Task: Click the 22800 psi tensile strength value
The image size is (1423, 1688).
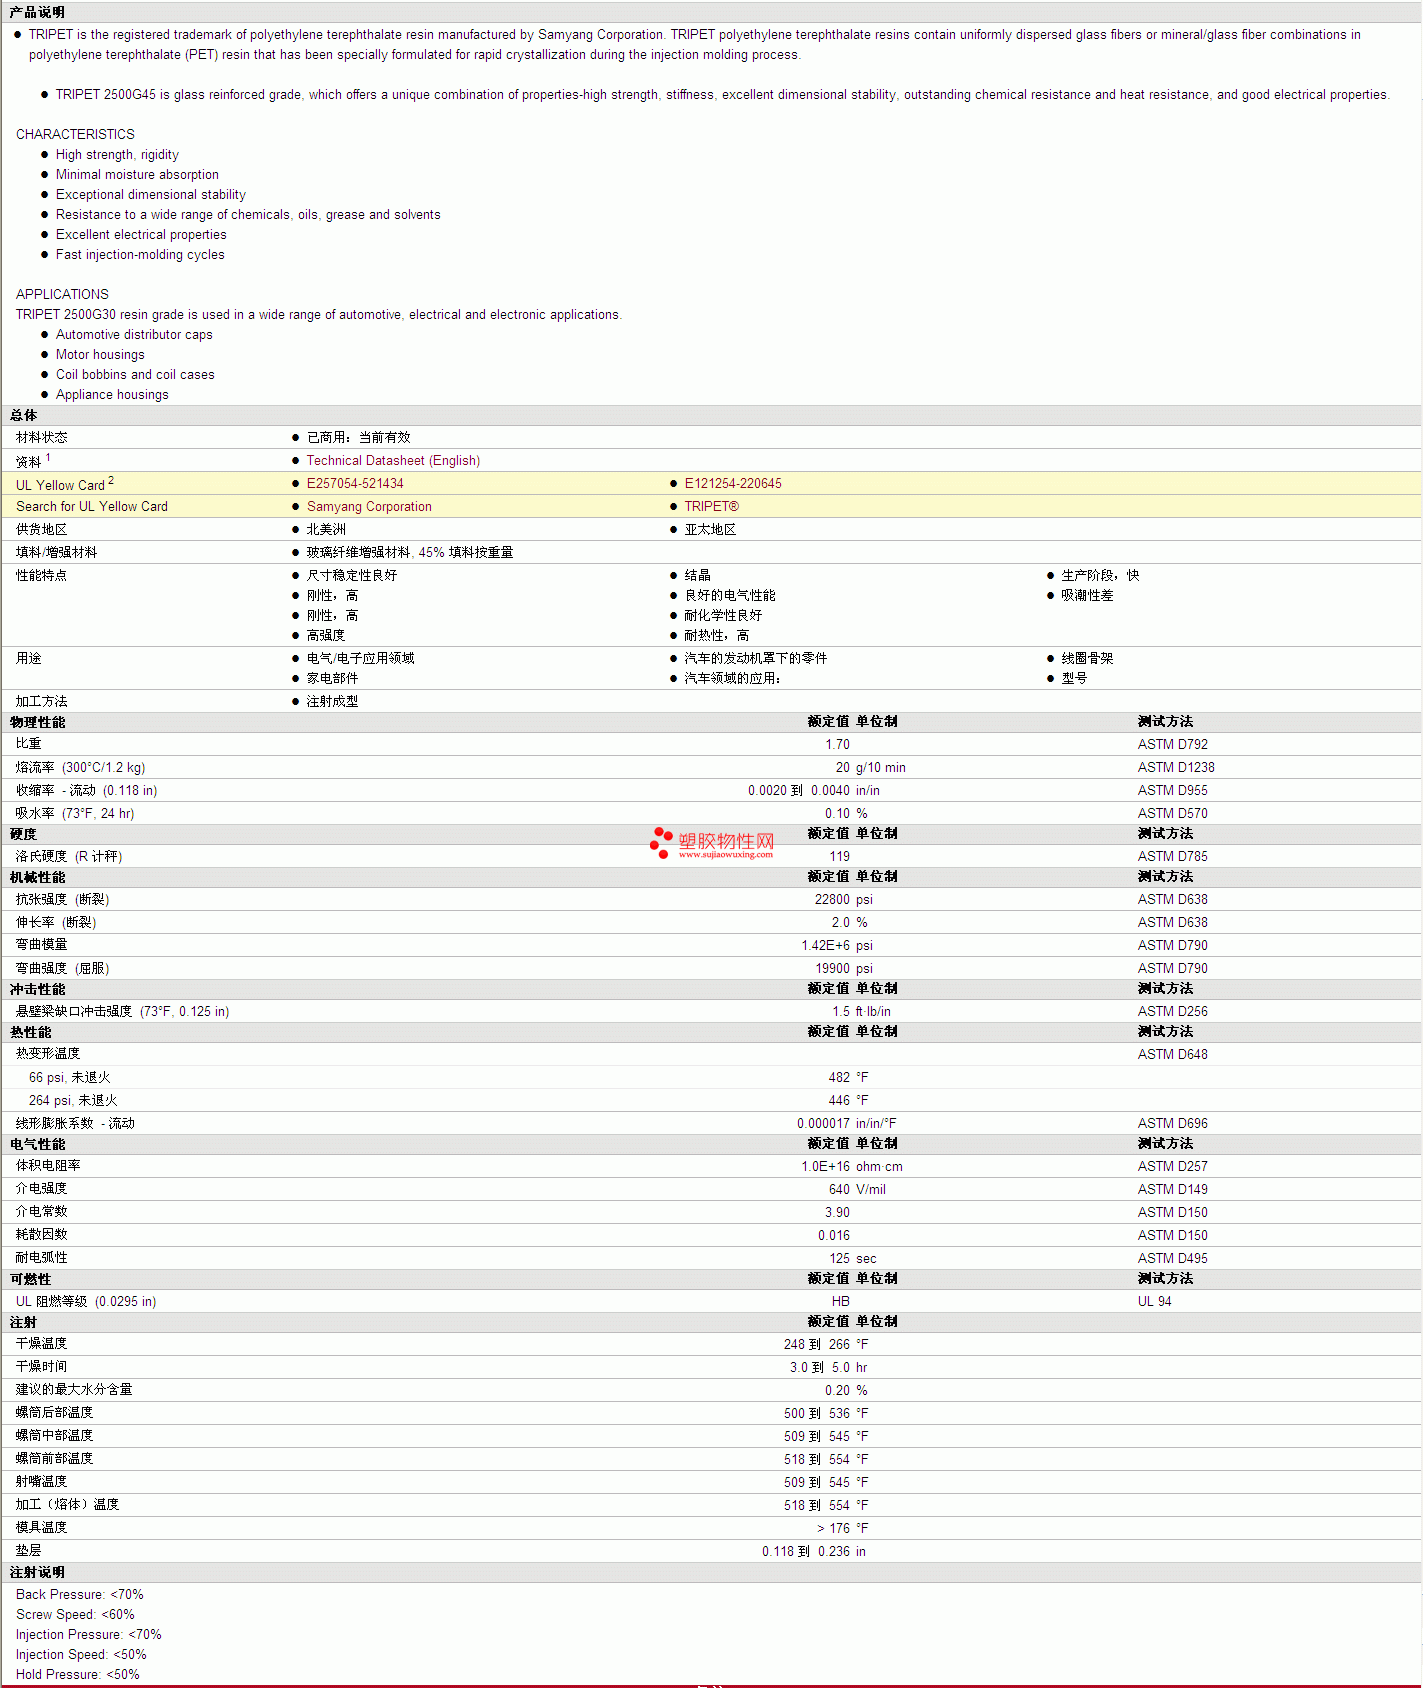Action: coord(843,900)
